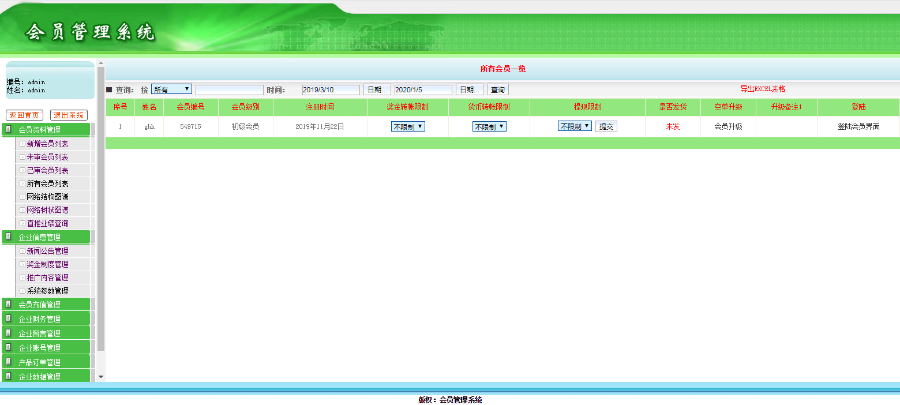Open date picker beside 2020/1/5
Screen dimensions: 900x405
[470, 89]
